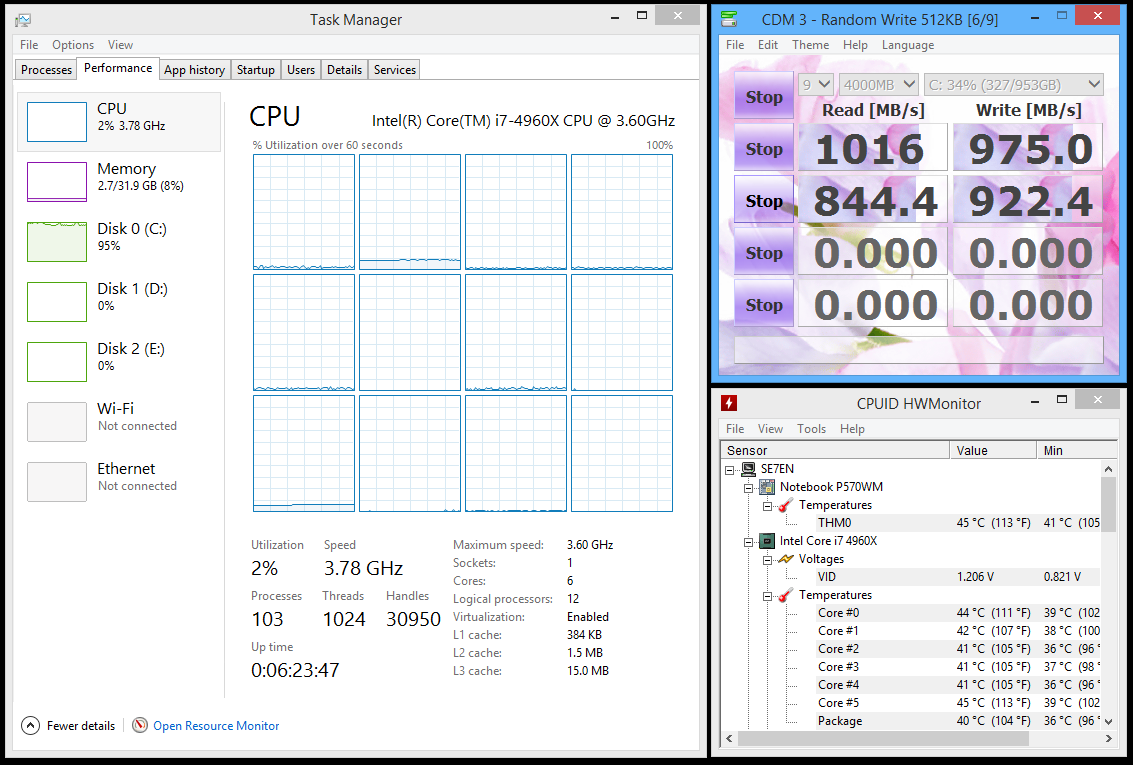Click the top Stop button beside run count
The width and height of the screenshot is (1133, 765).
coord(764,96)
